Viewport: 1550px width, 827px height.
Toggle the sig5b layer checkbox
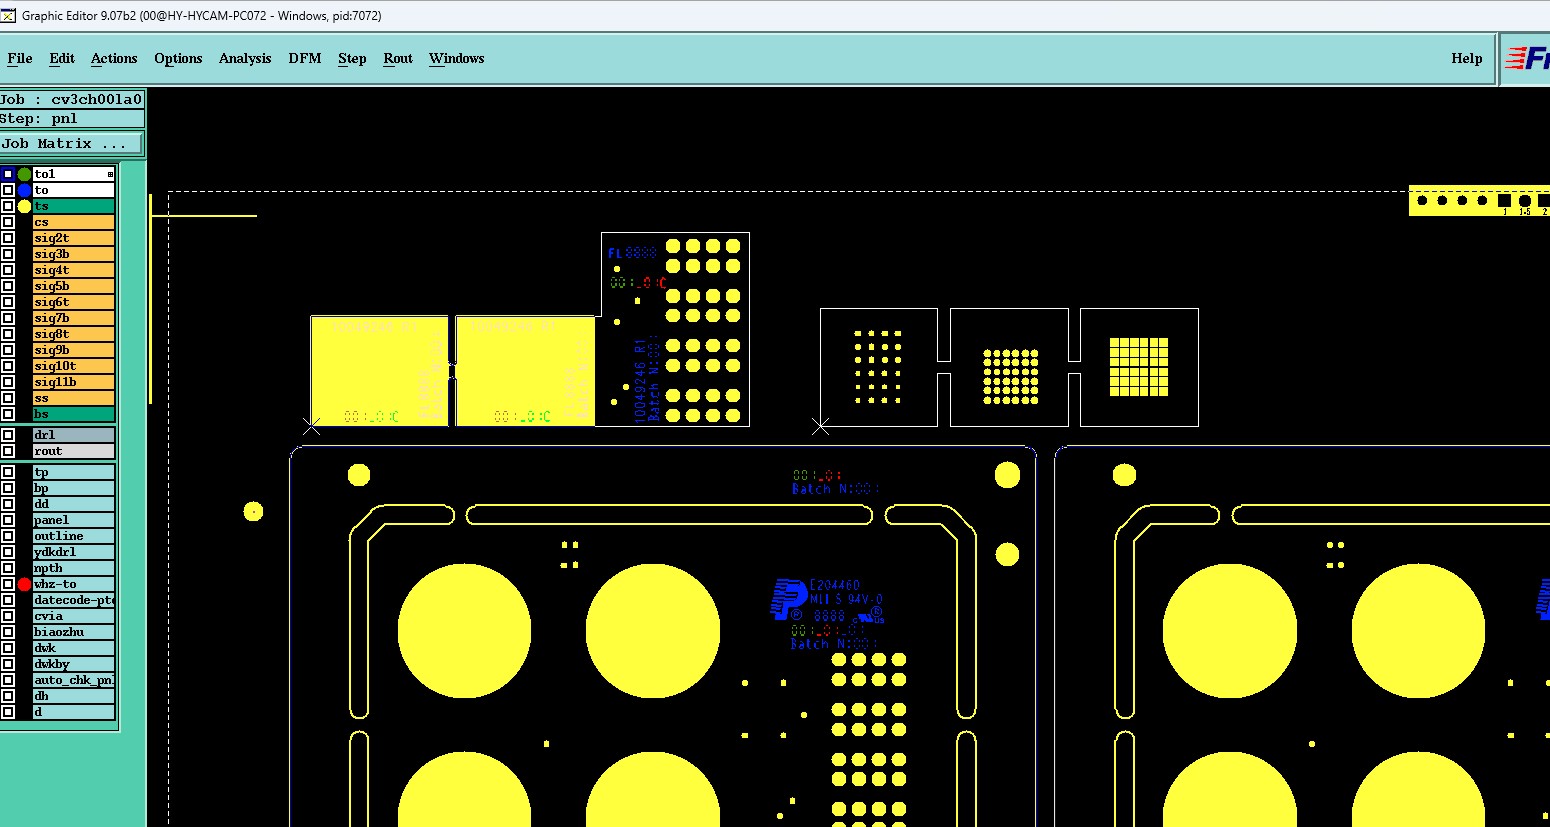(8, 286)
